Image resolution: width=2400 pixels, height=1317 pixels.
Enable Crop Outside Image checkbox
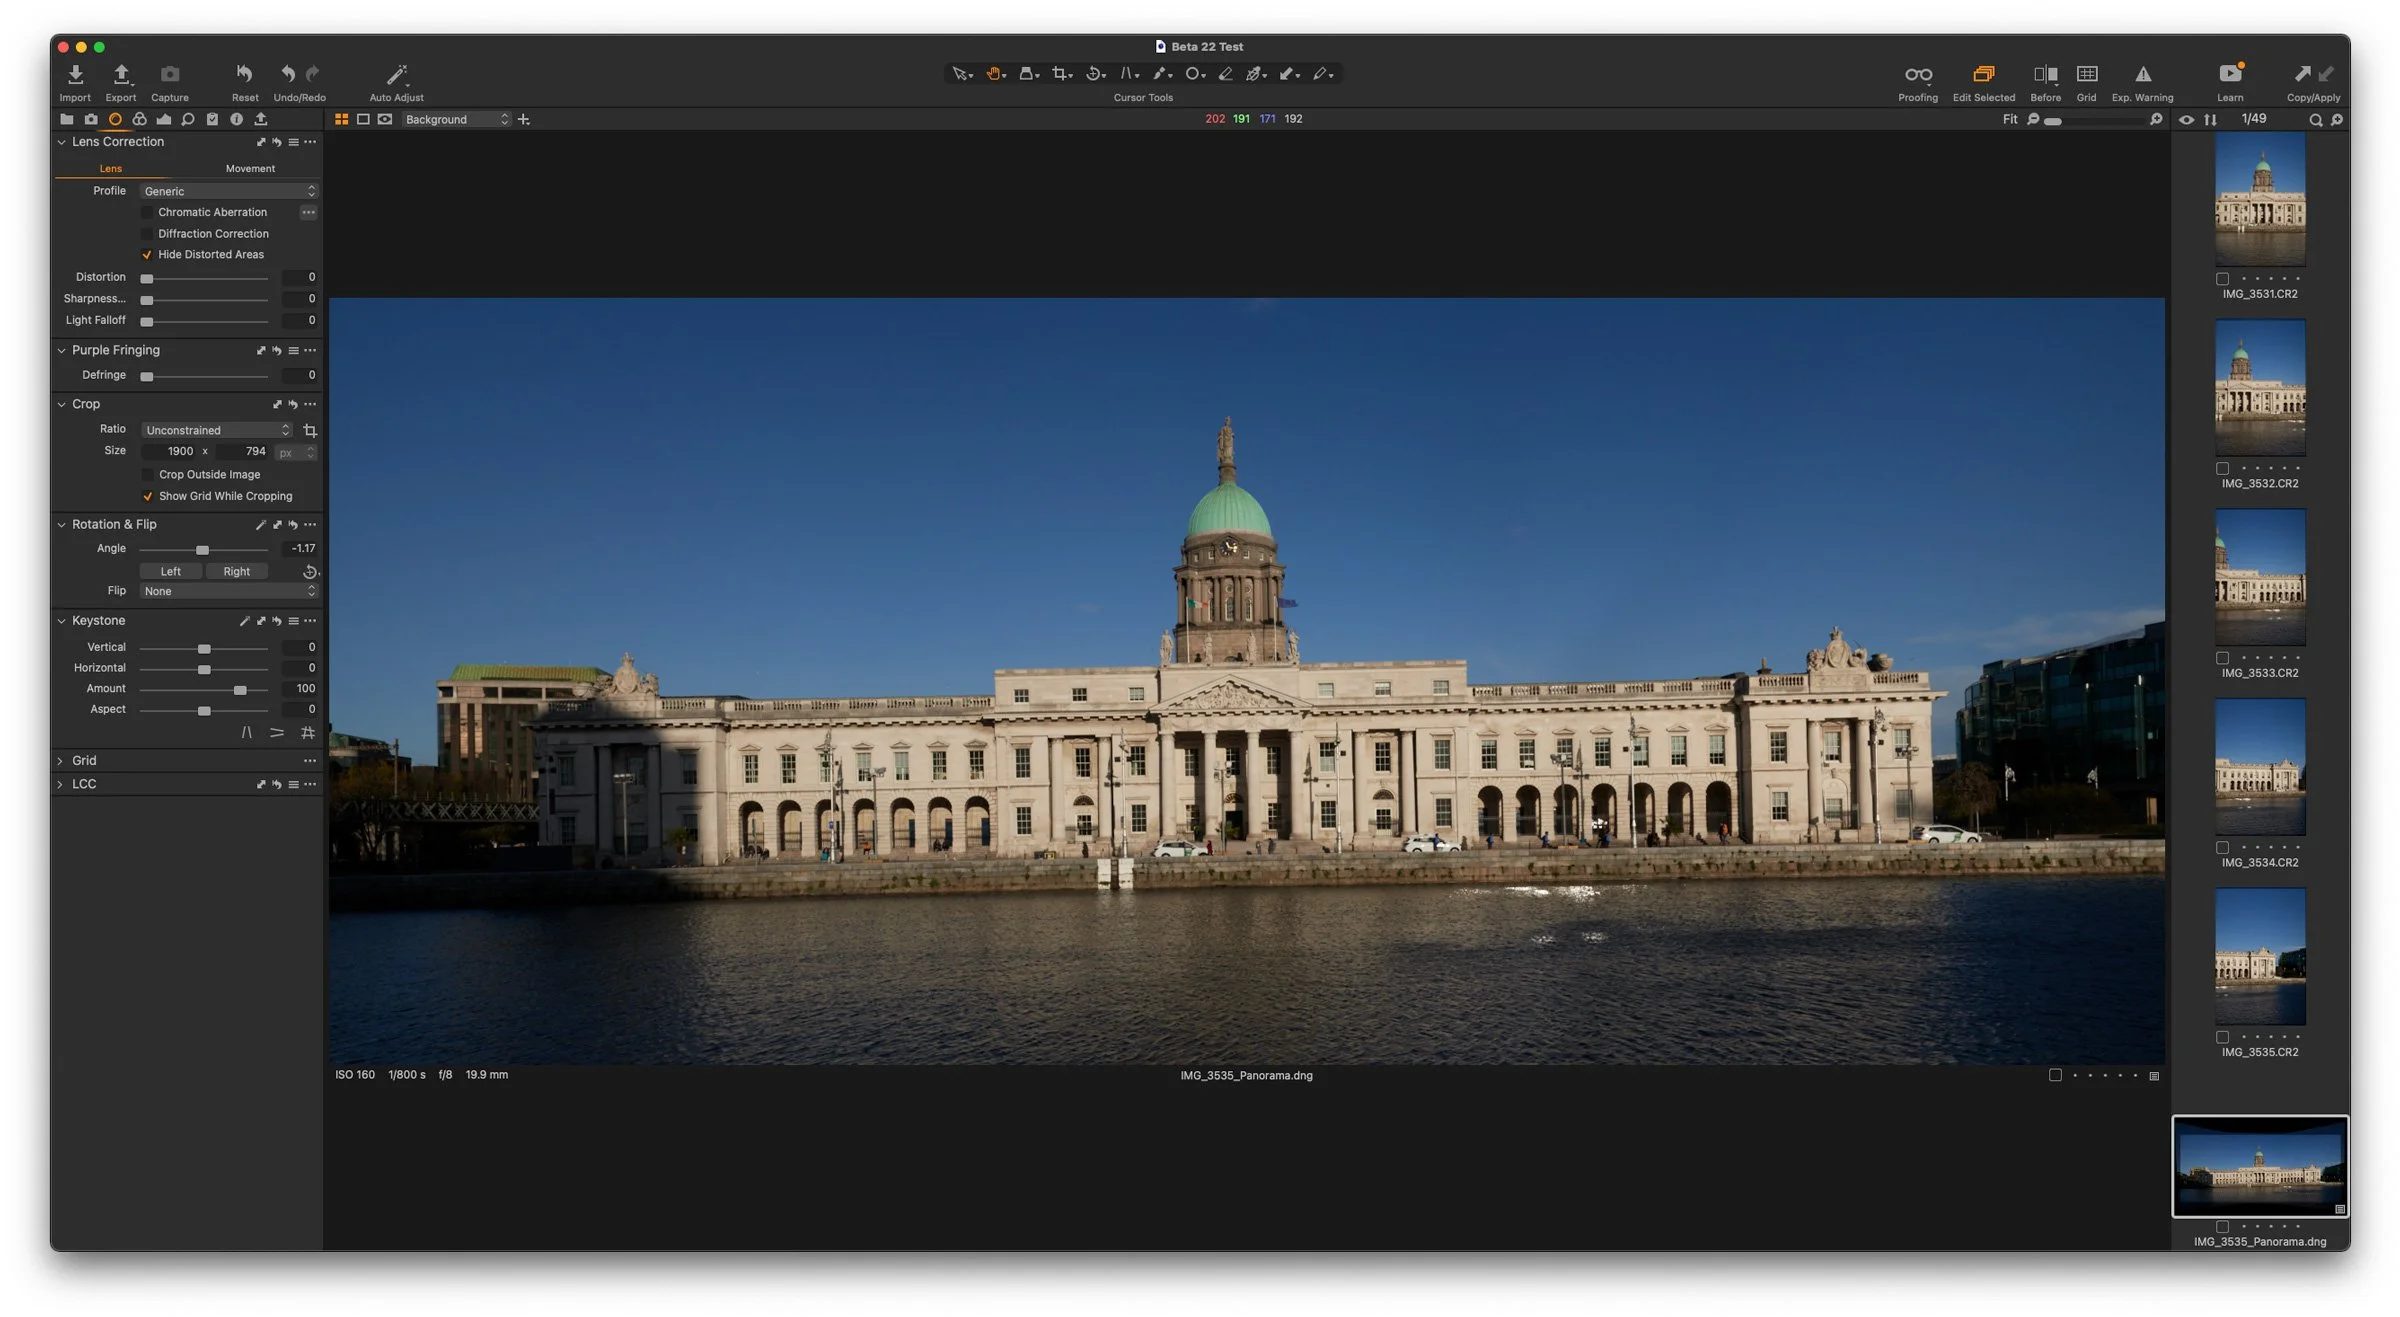tap(148, 475)
